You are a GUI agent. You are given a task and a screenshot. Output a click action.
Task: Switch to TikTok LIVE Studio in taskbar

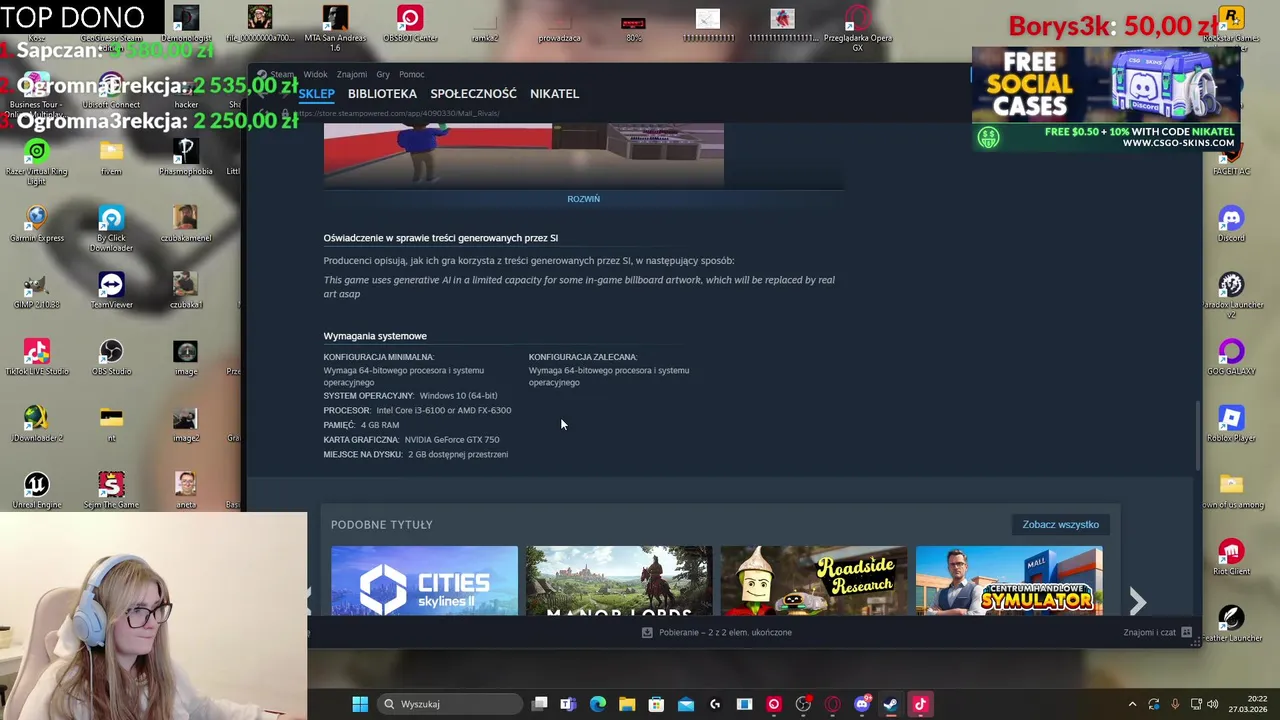[920, 704]
